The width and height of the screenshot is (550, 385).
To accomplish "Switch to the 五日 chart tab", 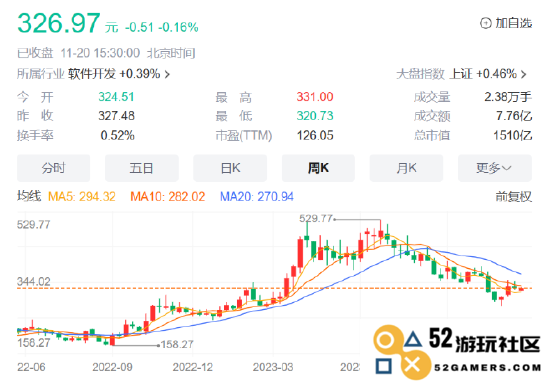I will (x=142, y=168).
